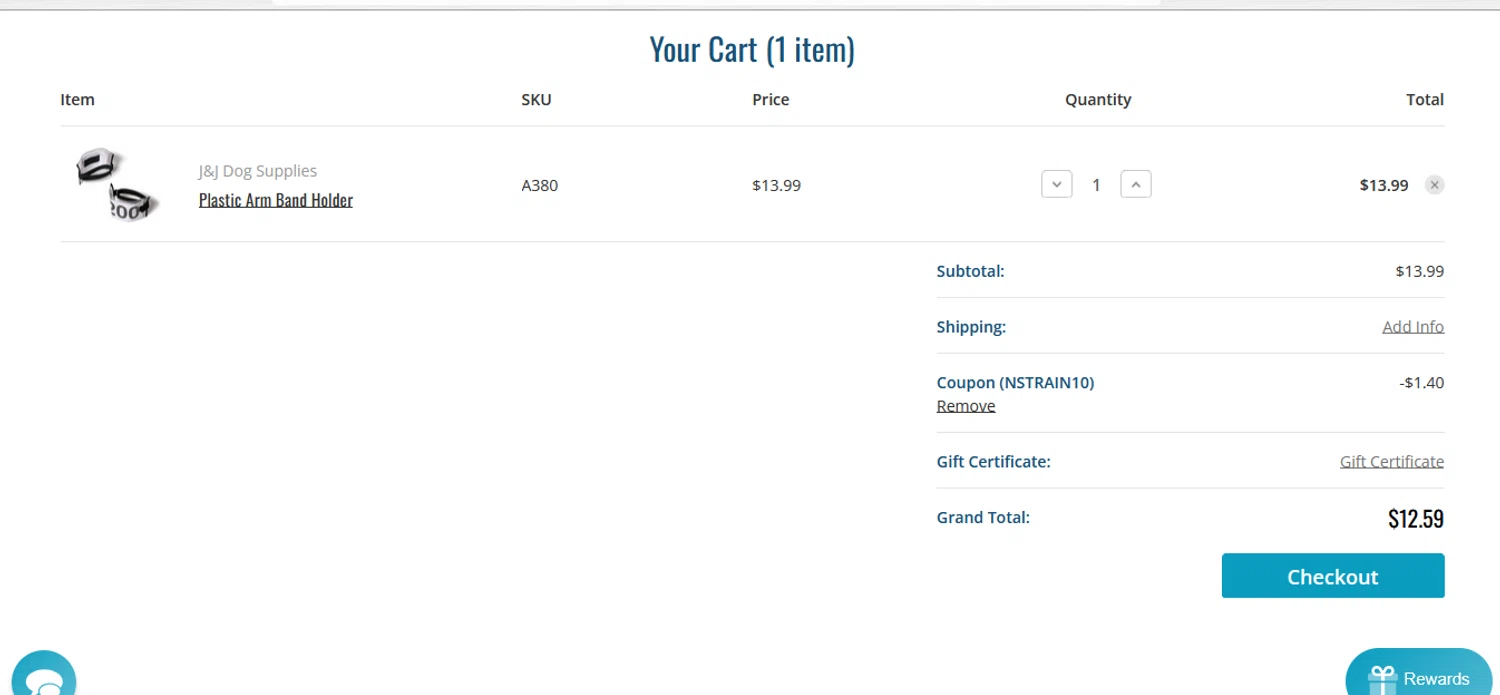Click the Subtotal amount $13.99
The image size is (1500, 695).
click(1420, 271)
